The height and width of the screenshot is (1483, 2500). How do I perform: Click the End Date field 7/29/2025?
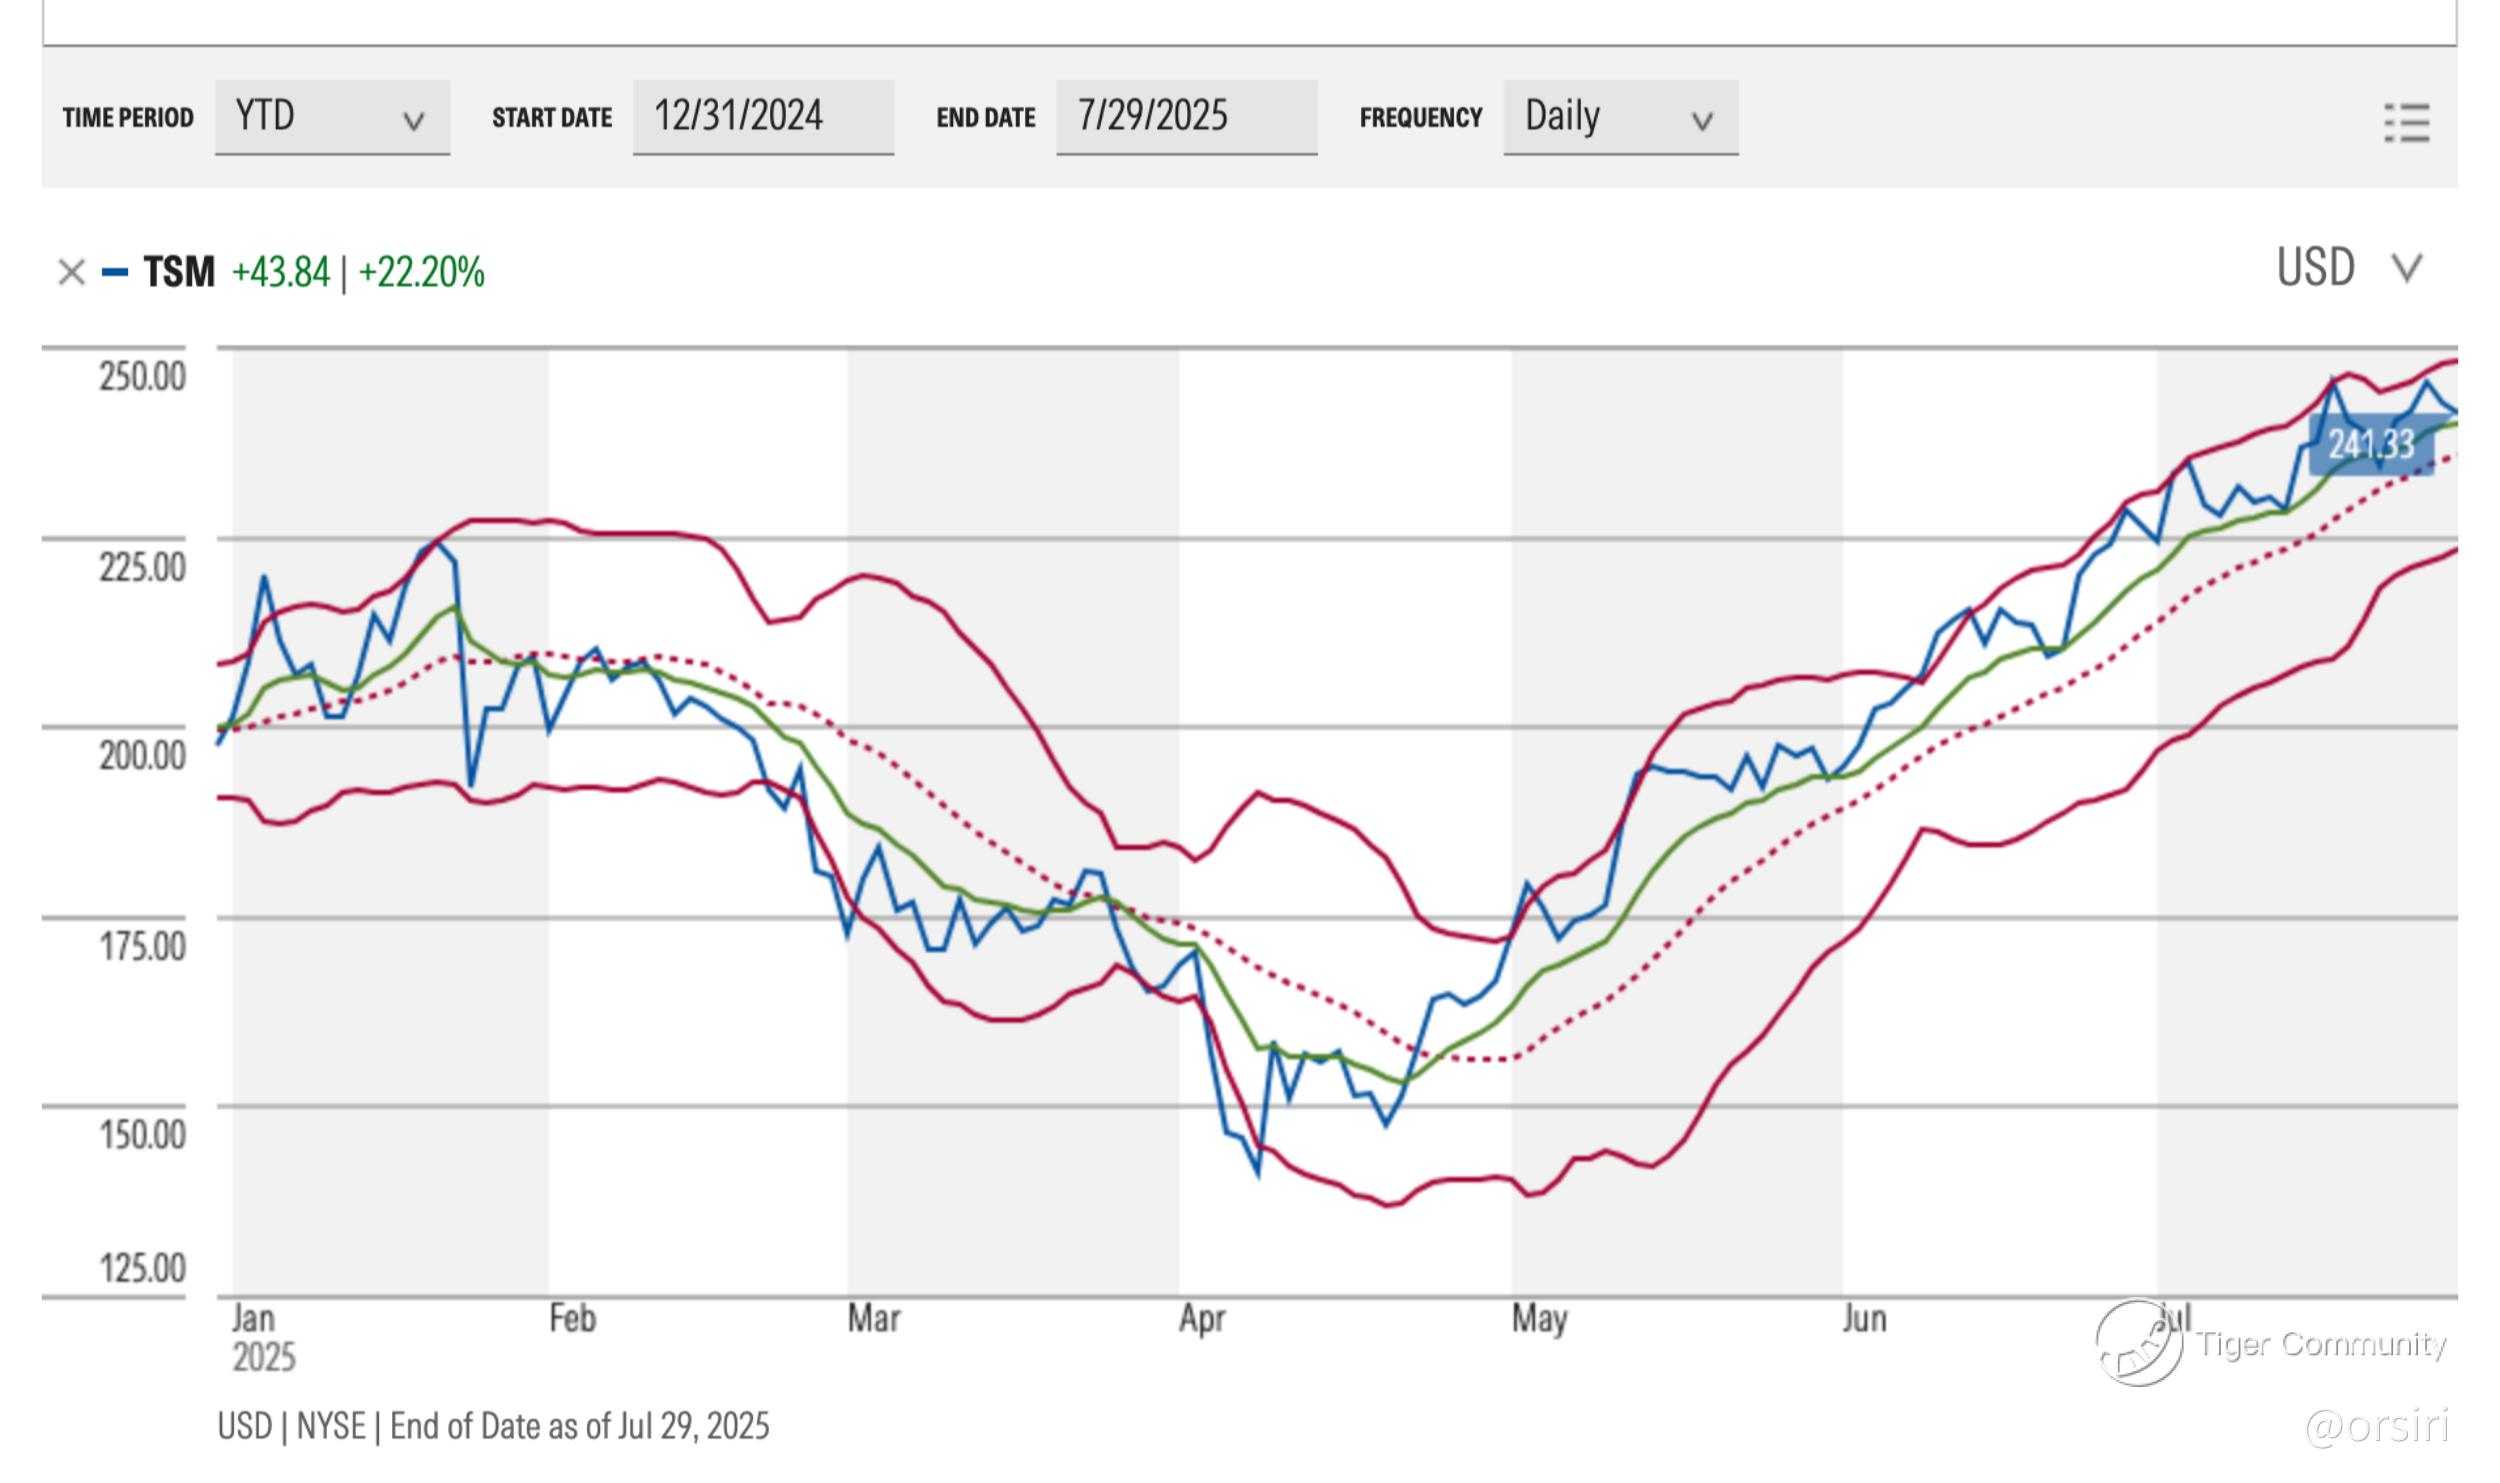[x=1186, y=117]
